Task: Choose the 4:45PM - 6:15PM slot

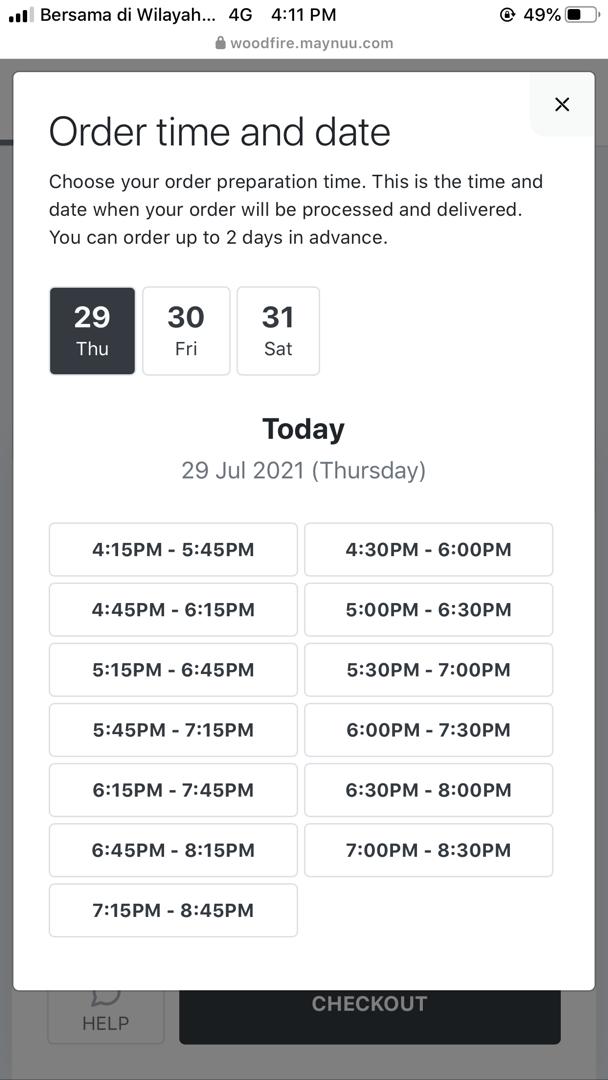Action: [x=173, y=610]
